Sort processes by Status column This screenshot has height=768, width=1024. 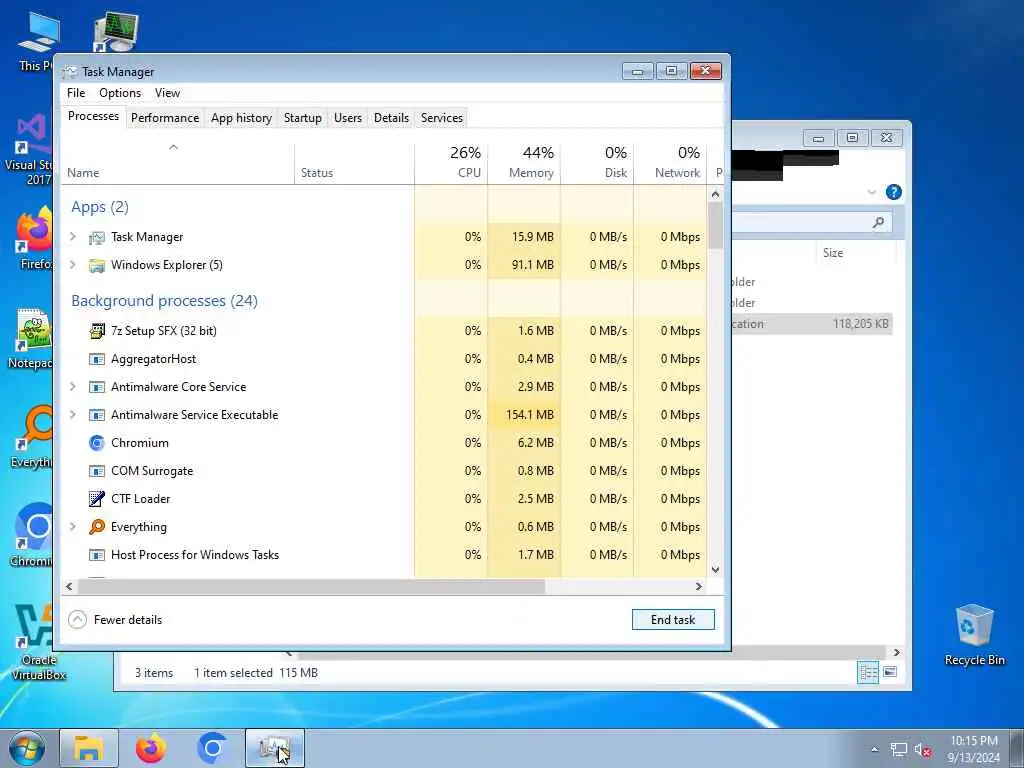[354, 163]
